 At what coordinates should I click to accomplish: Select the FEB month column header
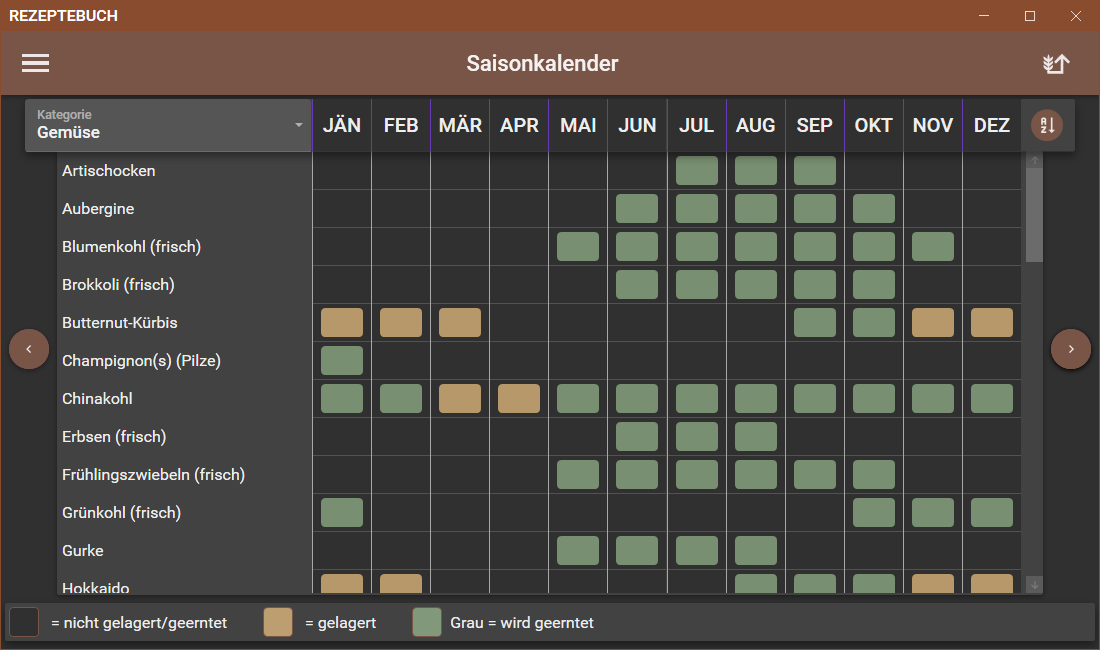click(x=401, y=126)
